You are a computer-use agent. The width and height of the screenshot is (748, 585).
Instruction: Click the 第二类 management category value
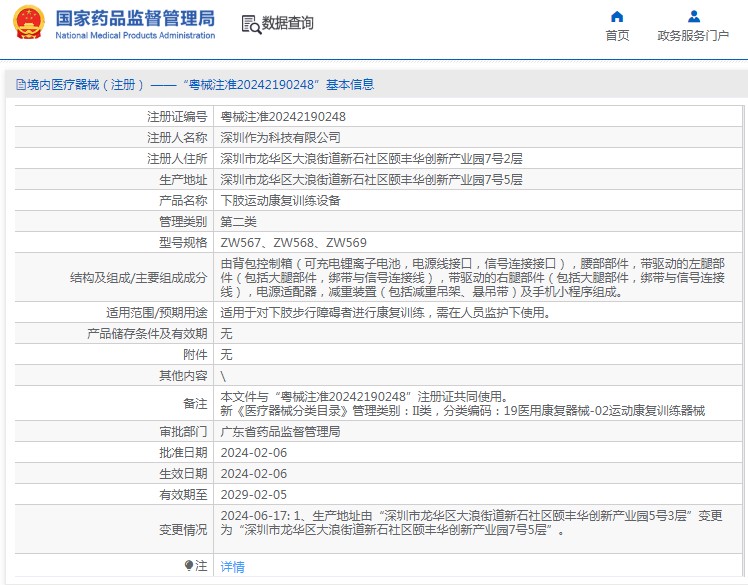238,221
